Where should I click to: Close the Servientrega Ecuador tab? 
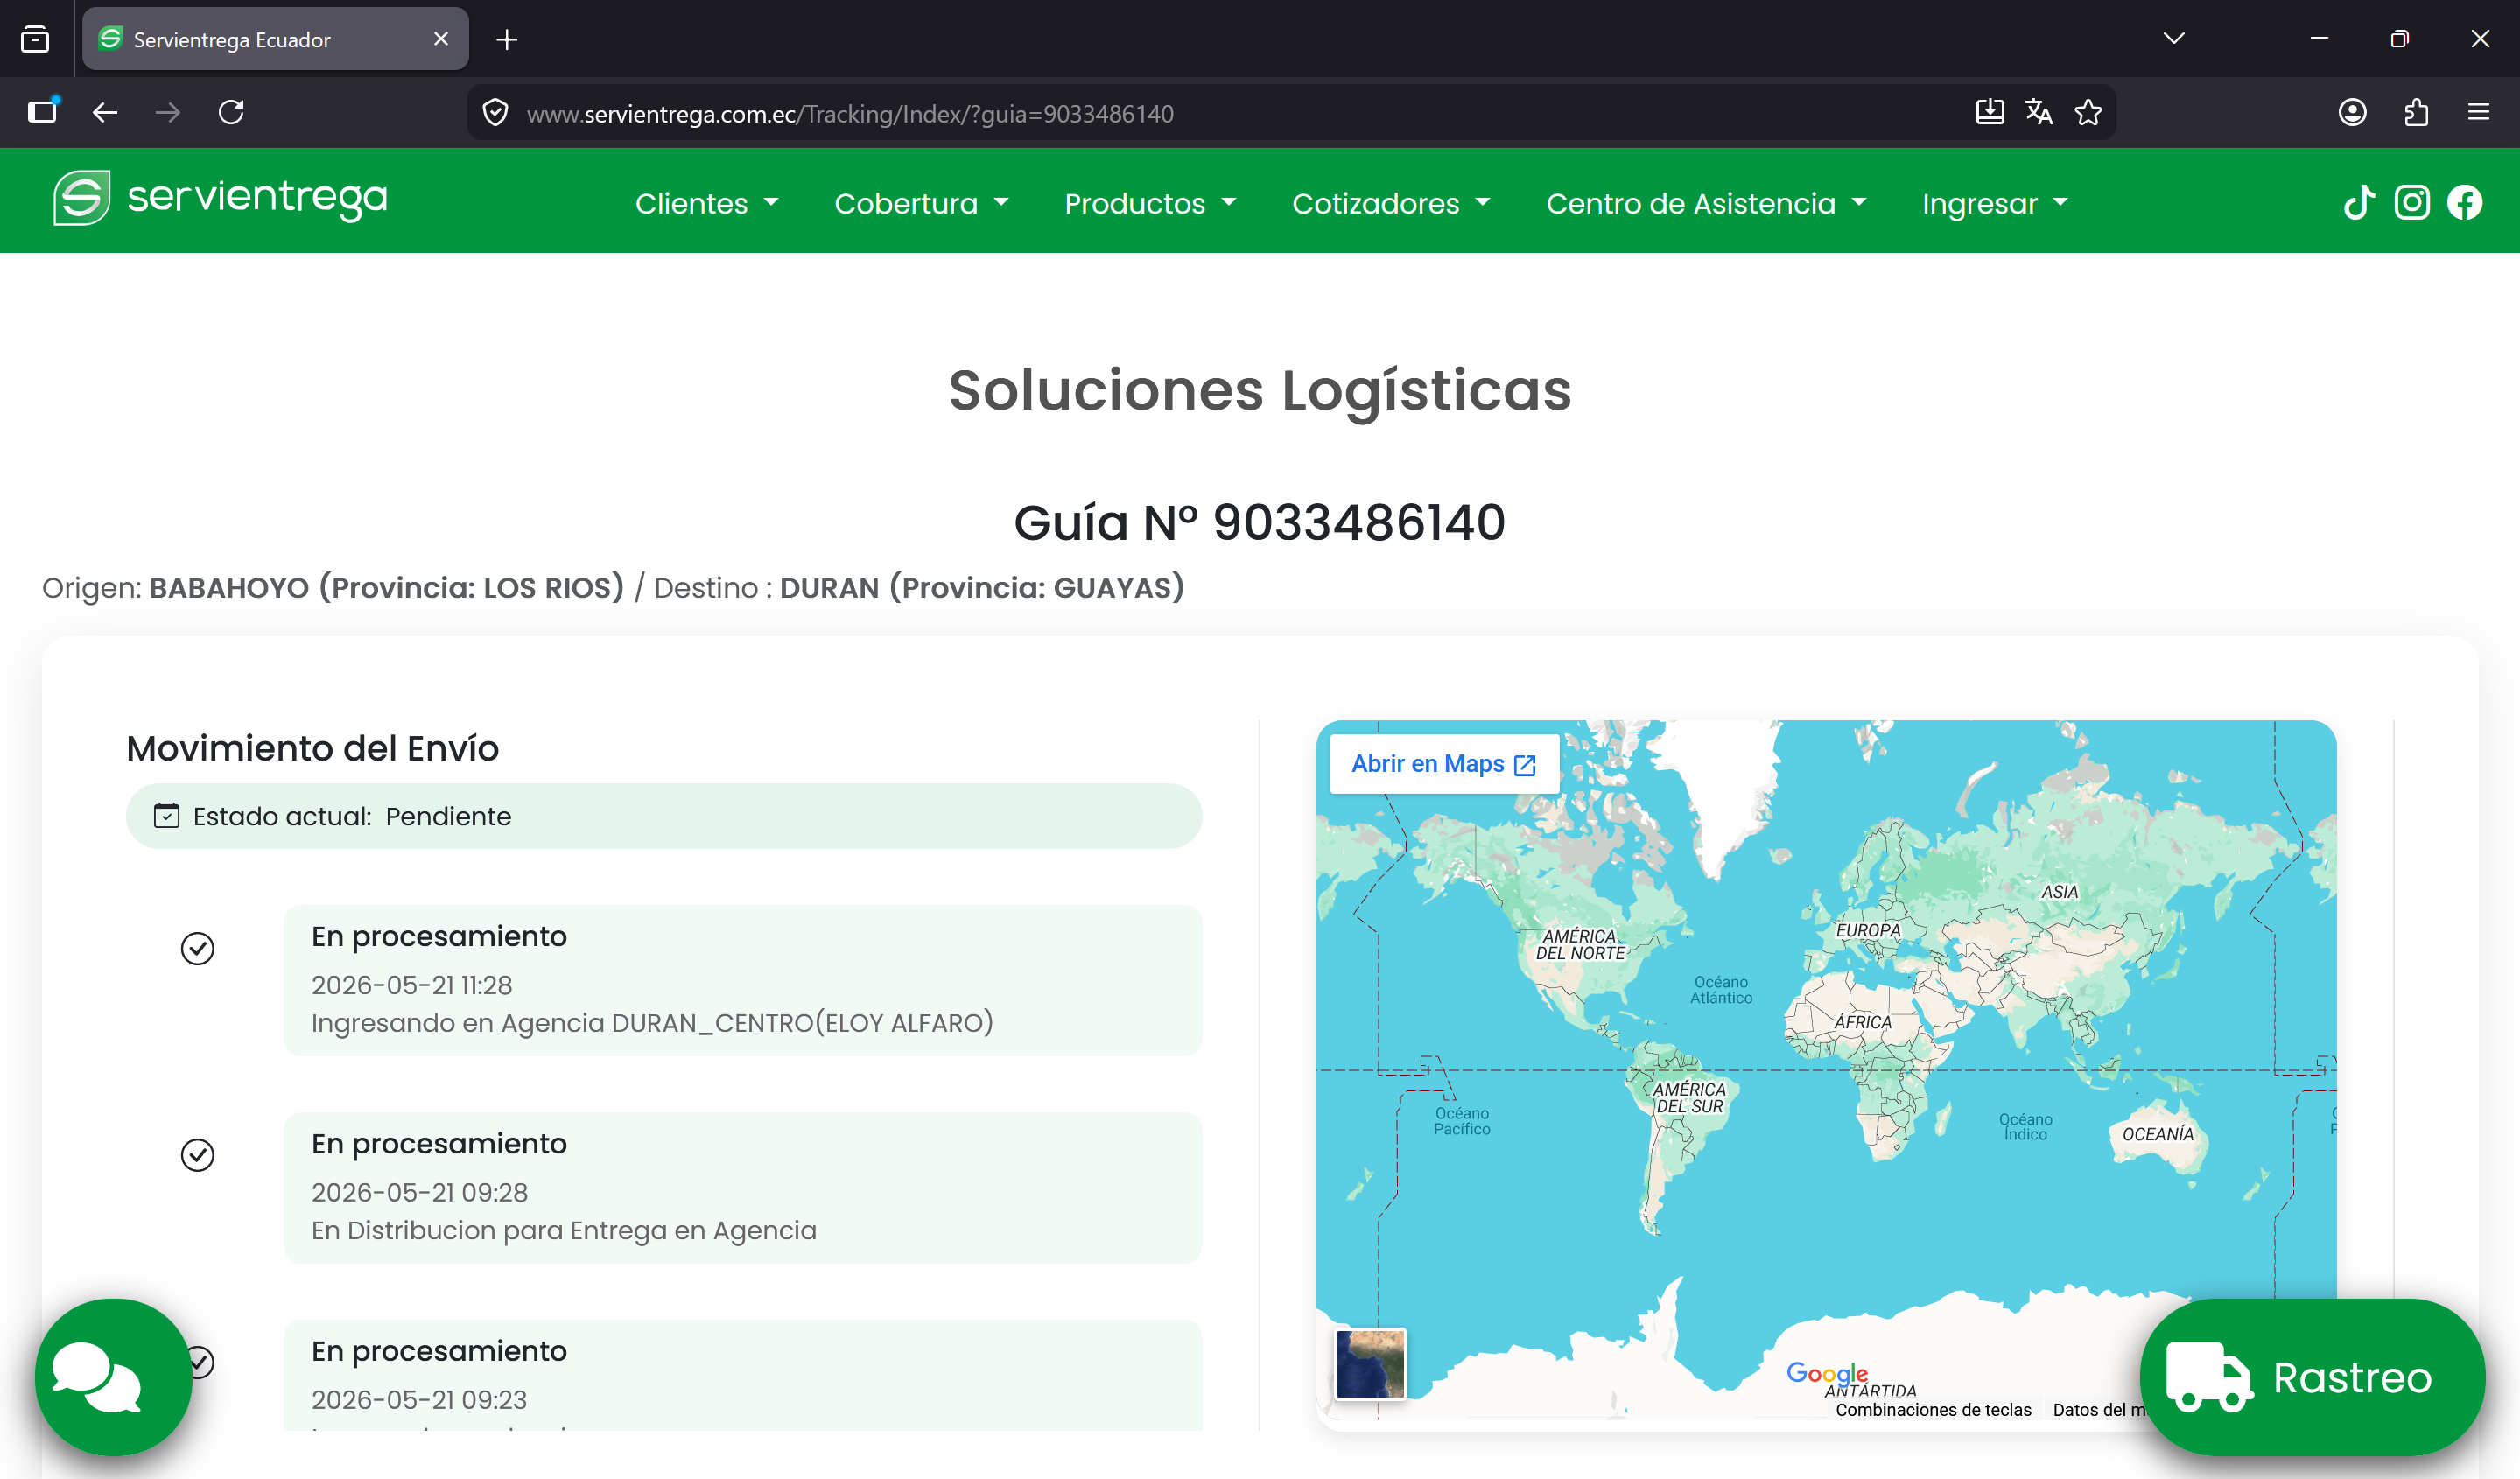(441, 39)
